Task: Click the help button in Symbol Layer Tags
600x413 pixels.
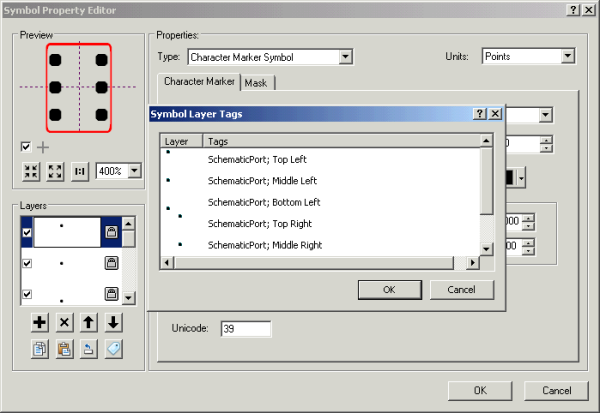Action: point(479,114)
